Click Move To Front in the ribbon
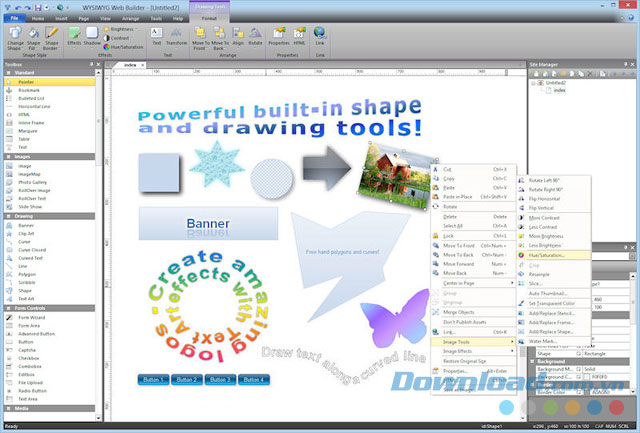This screenshot has width=640, height=433. coord(200,38)
